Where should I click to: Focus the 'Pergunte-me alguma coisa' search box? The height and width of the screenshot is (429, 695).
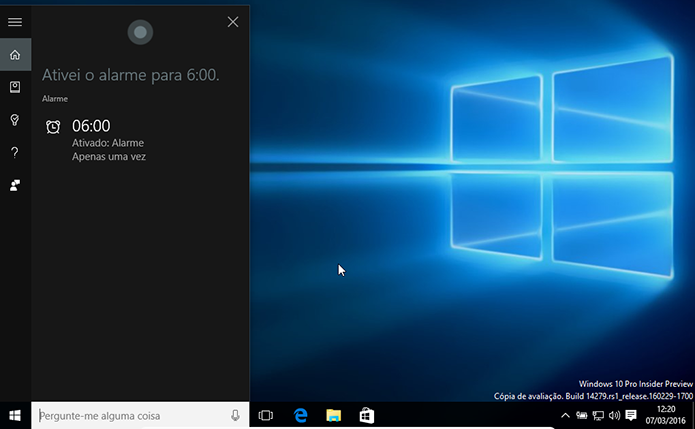pyautogui.click(x=140, y=415)
